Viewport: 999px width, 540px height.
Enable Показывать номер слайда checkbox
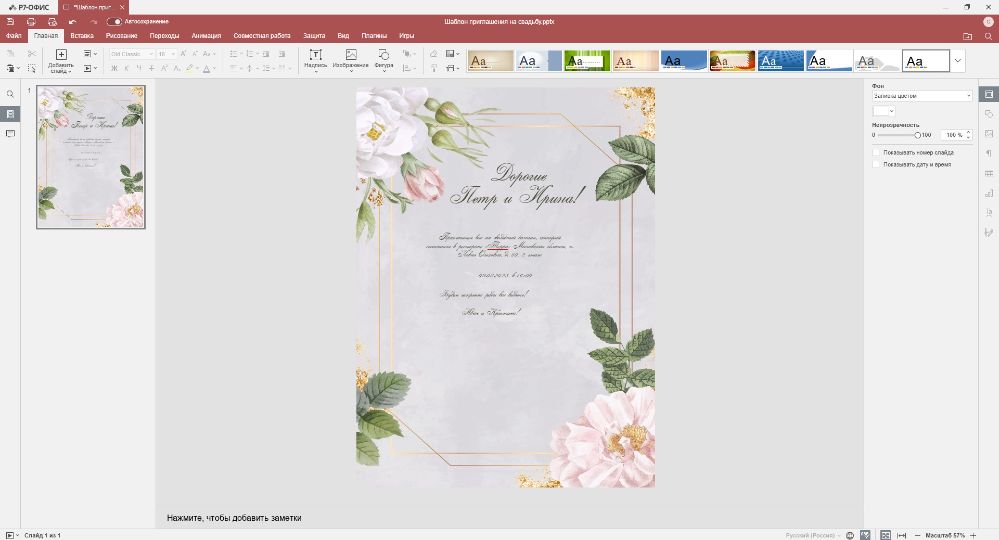[x=877, y=153]
